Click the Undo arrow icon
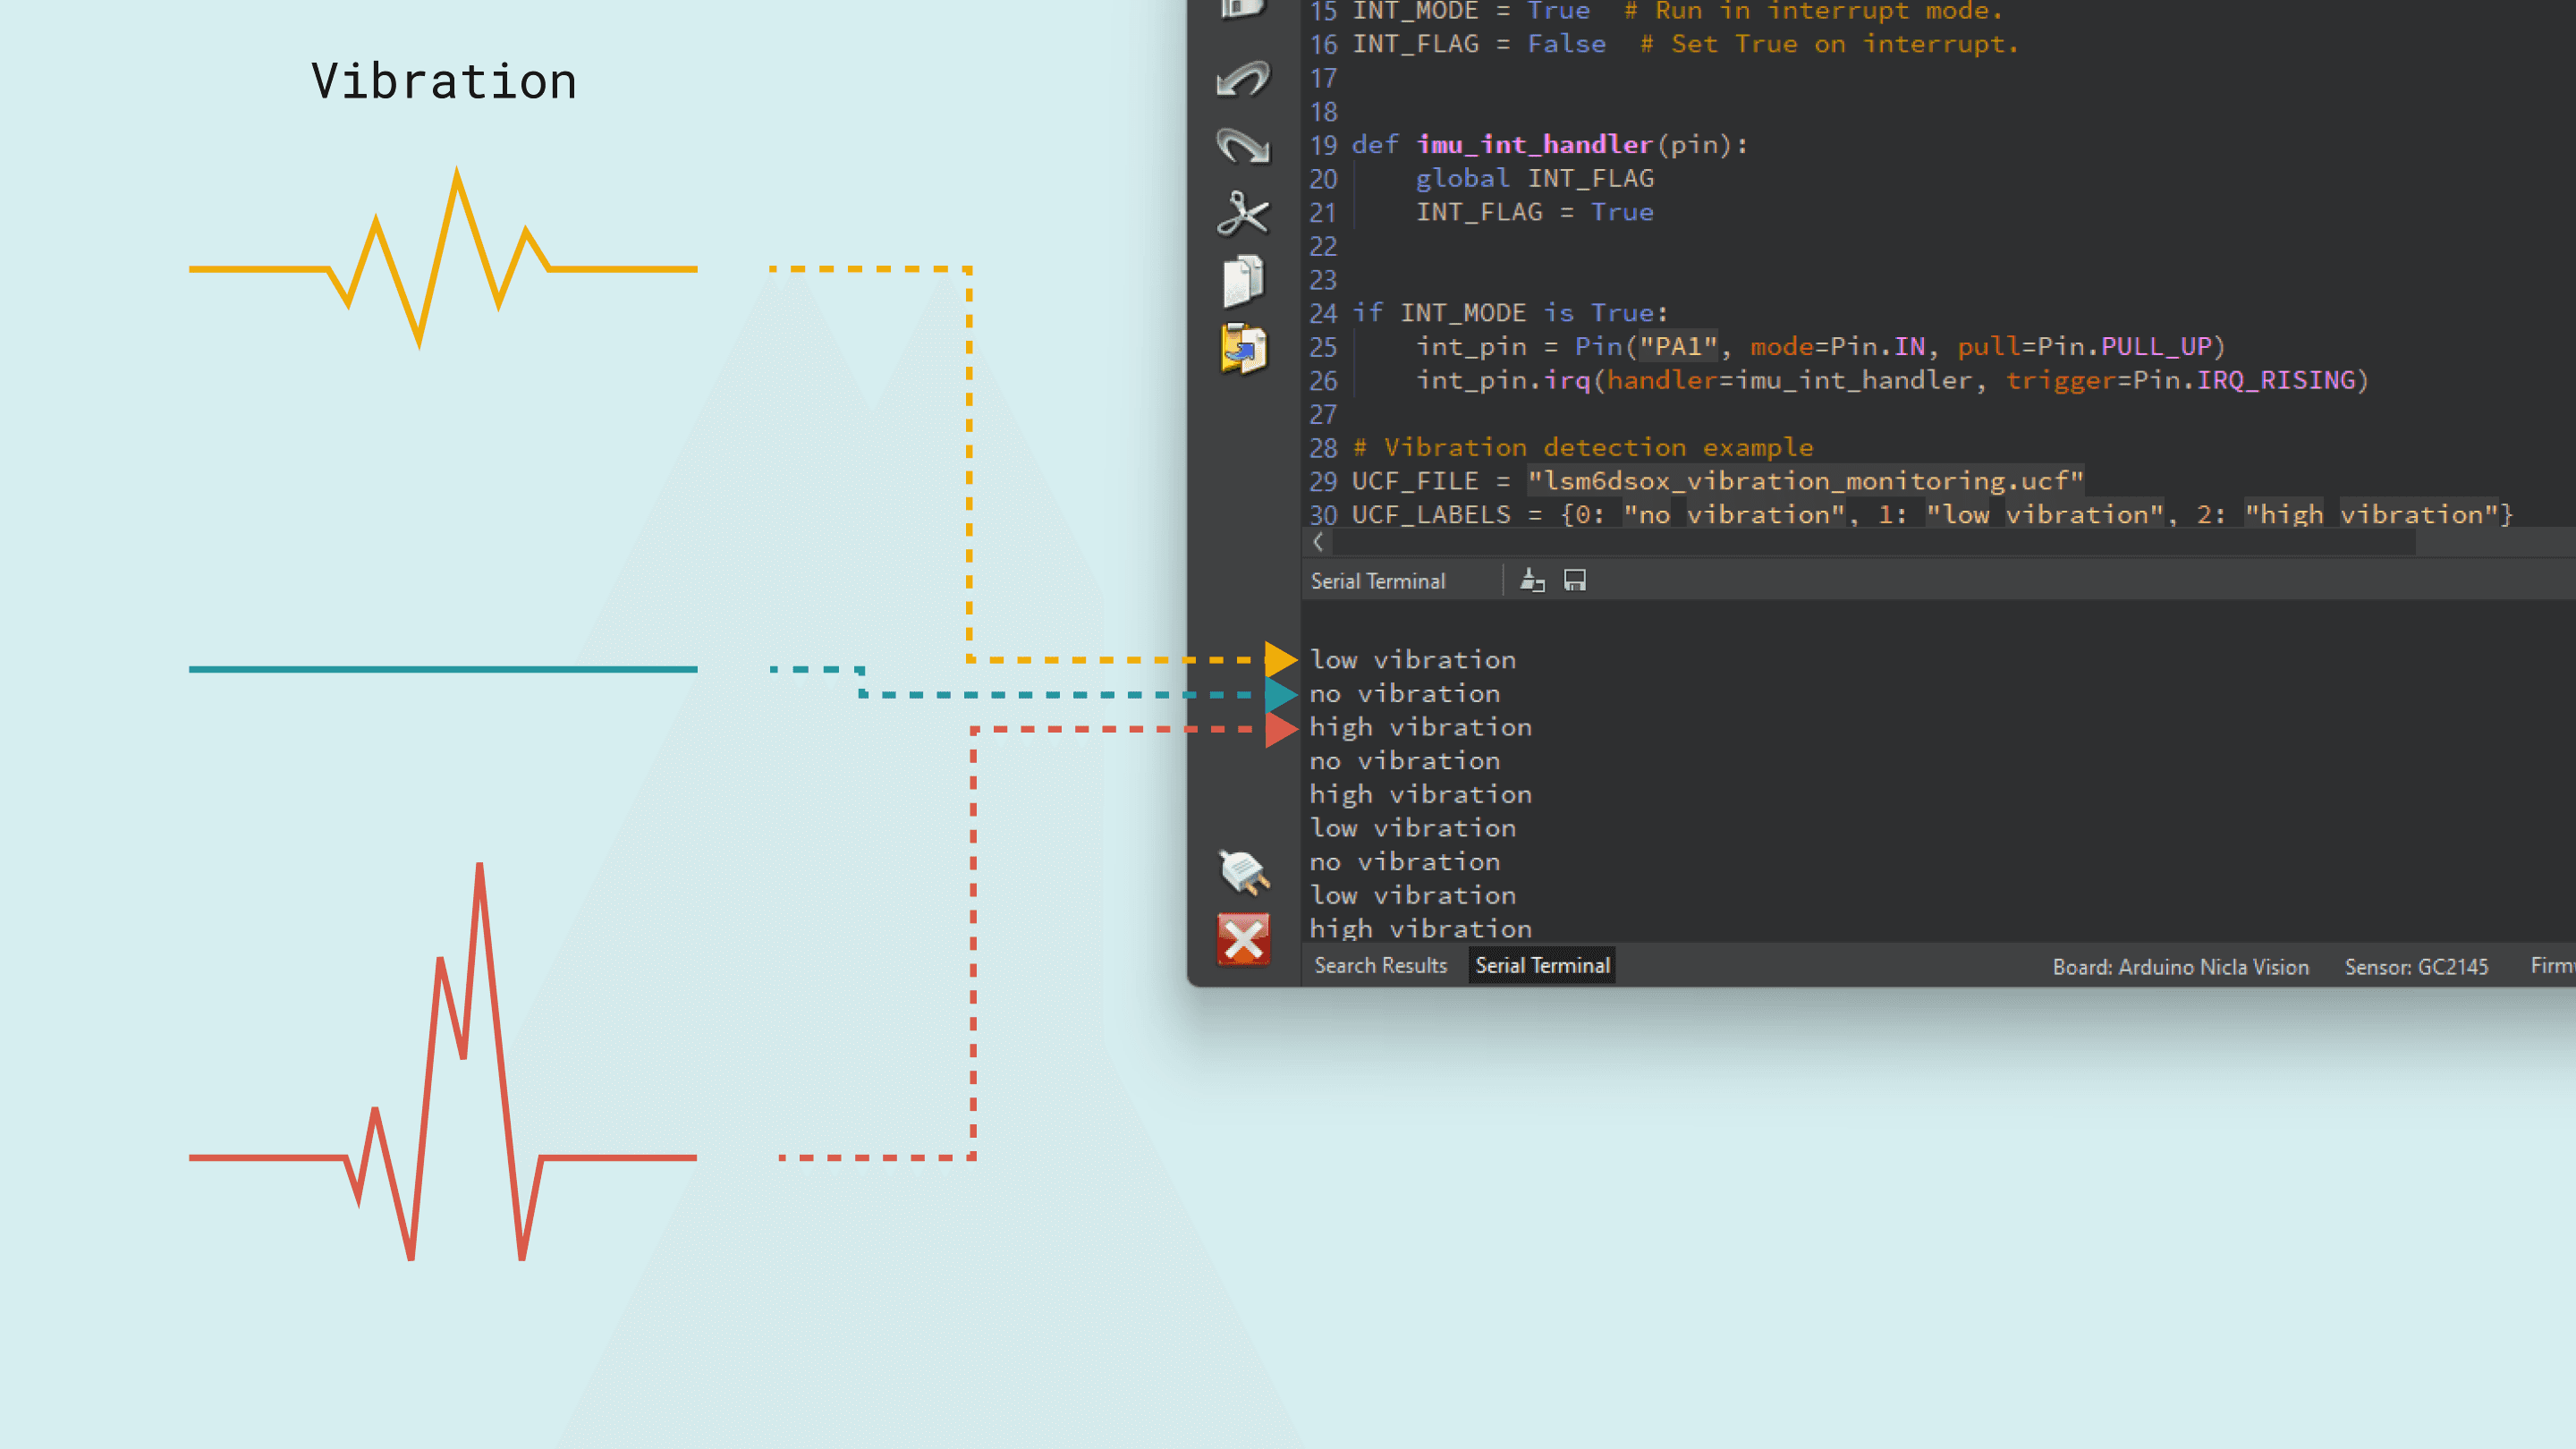The height and width of the screenshot is (1449, 2576). 1243,79
